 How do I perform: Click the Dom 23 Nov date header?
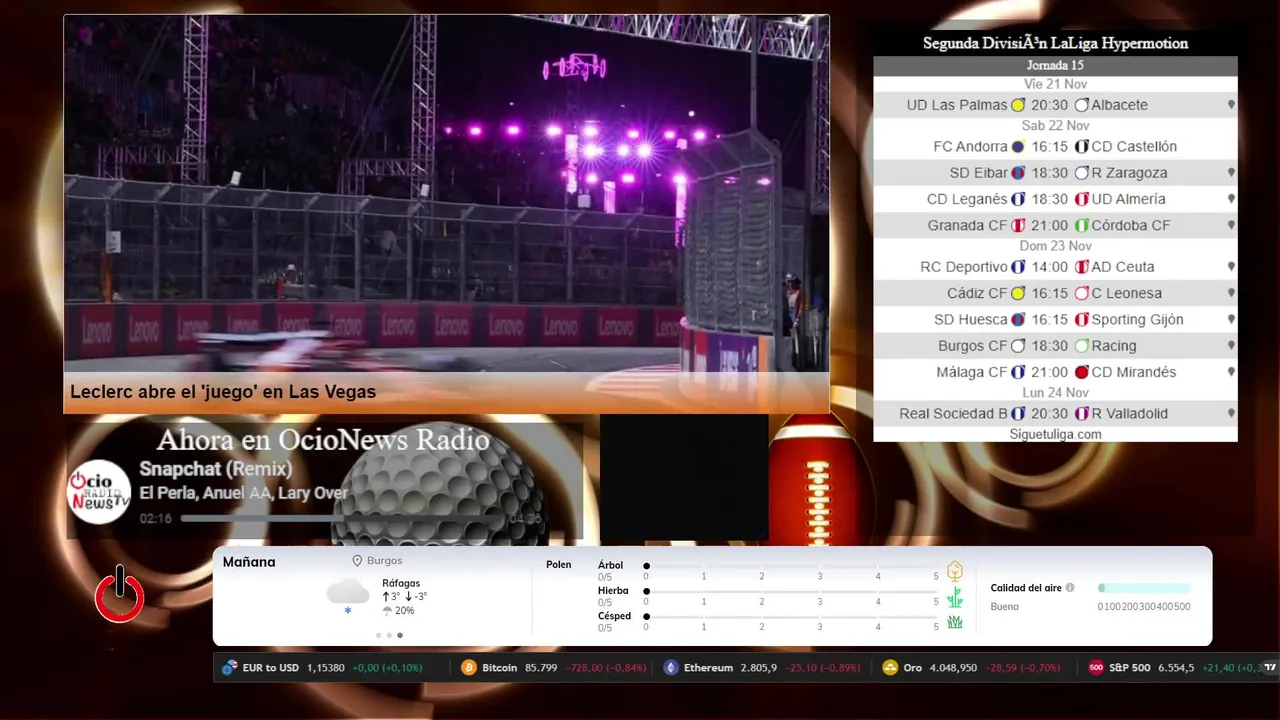pos(1055,246)
